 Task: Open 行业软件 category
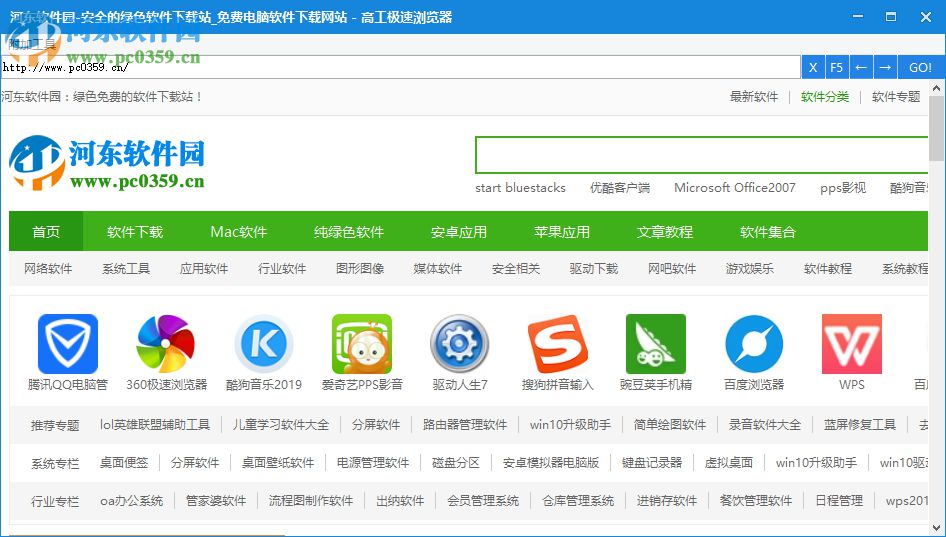pos(282,268)
